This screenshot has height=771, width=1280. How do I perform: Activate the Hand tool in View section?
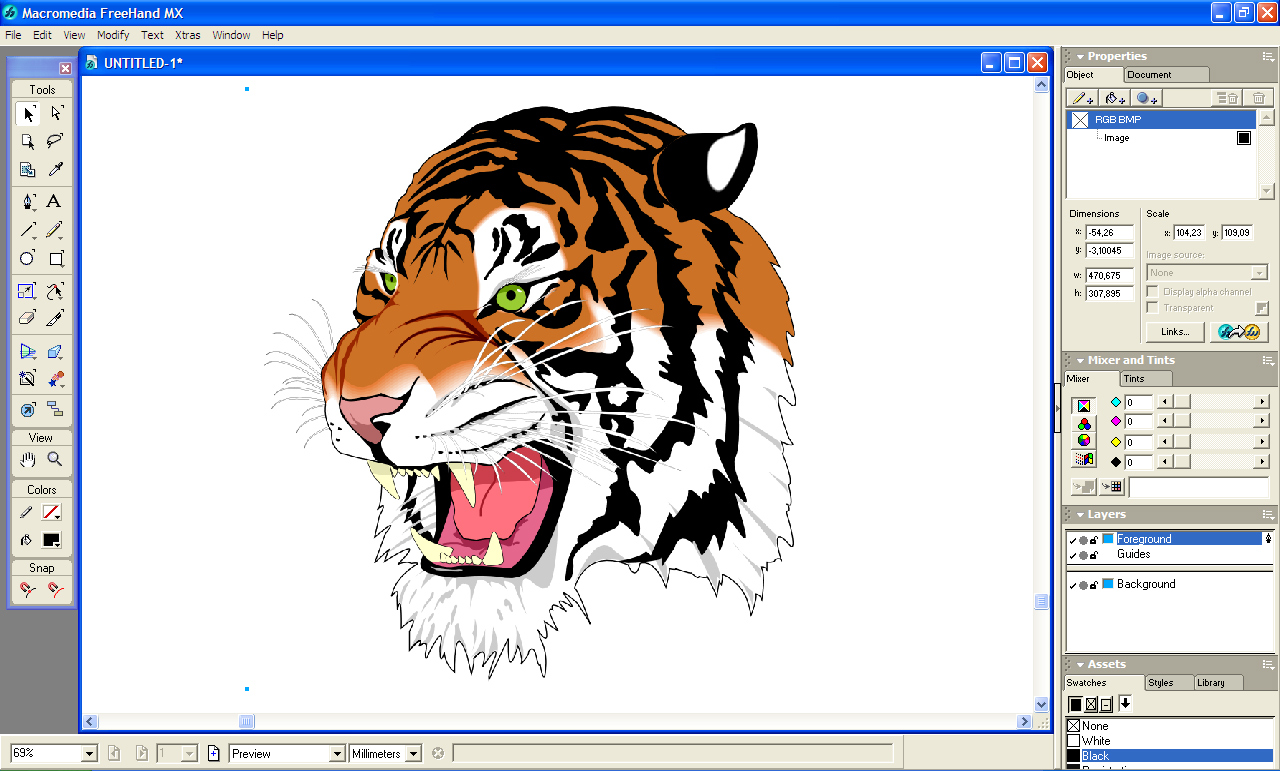[28, 459]
